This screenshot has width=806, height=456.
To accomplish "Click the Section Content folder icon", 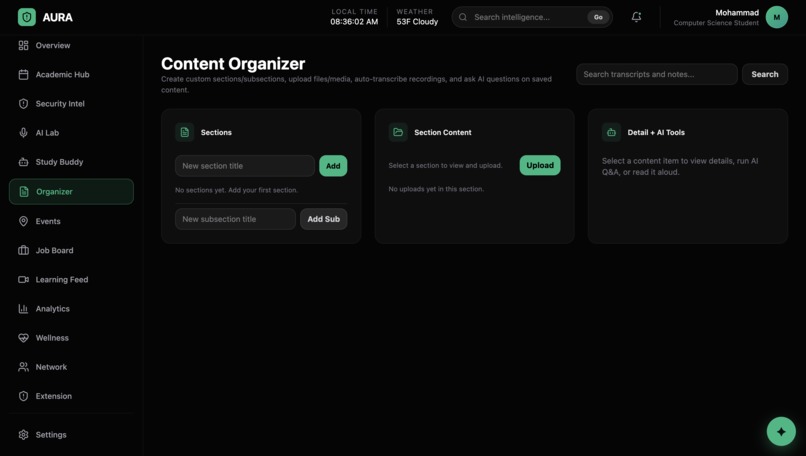I will point(398,132).
